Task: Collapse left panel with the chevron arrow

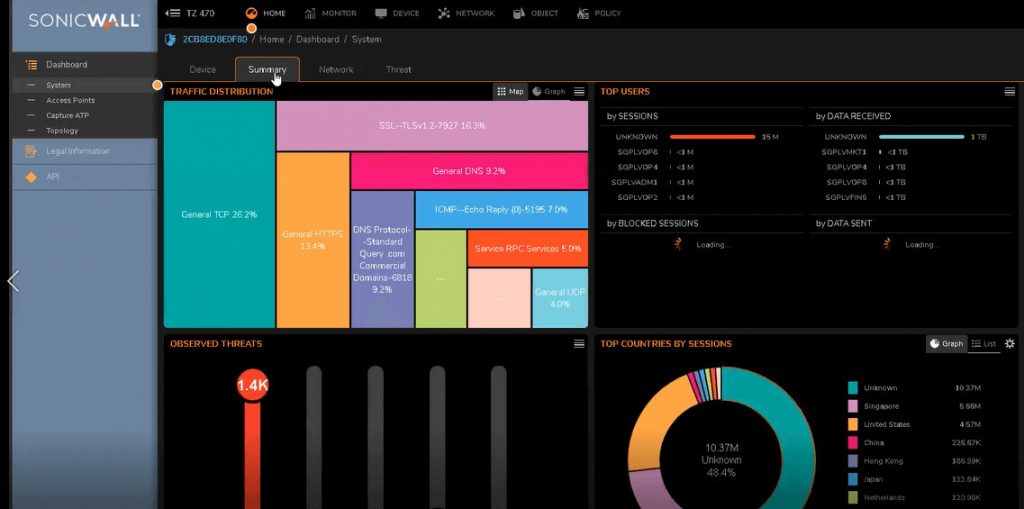Action: [x=13, y=281]
